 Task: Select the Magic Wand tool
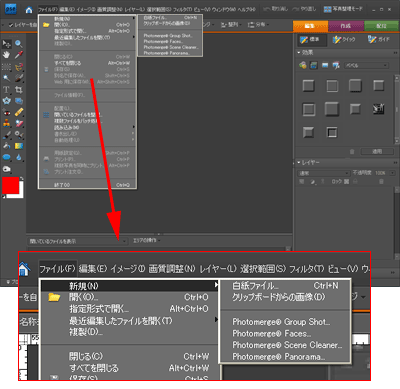tap(7, 78)
